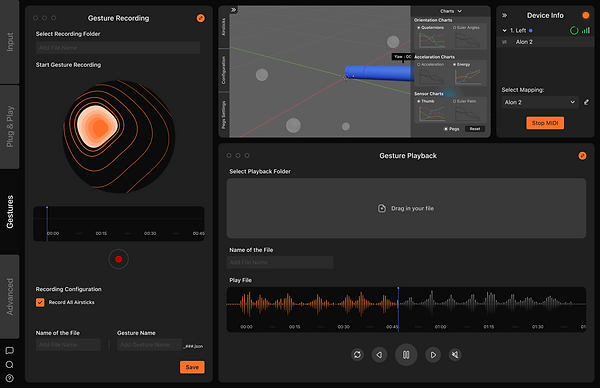
Task: Click the orange Save button
Action: tap(192, 367)
